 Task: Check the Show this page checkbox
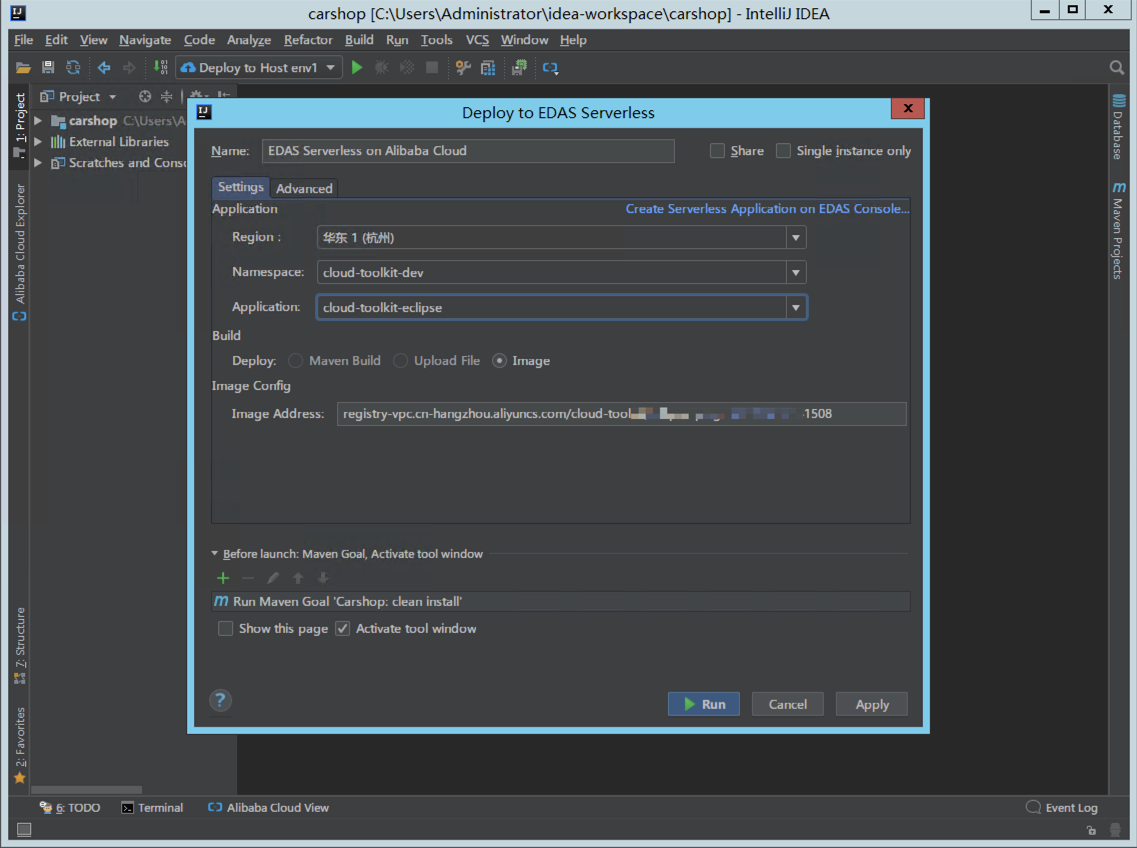(226, 628)
